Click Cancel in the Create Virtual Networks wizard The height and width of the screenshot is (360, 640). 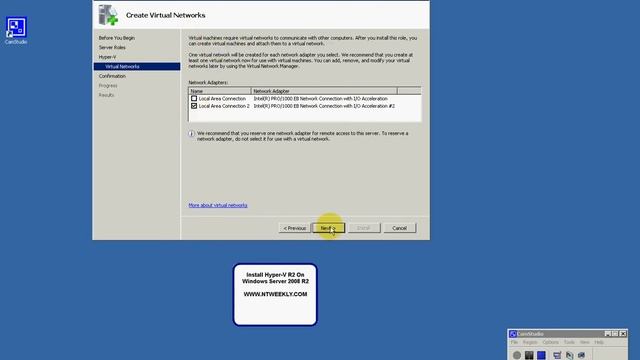pos(400,228)
